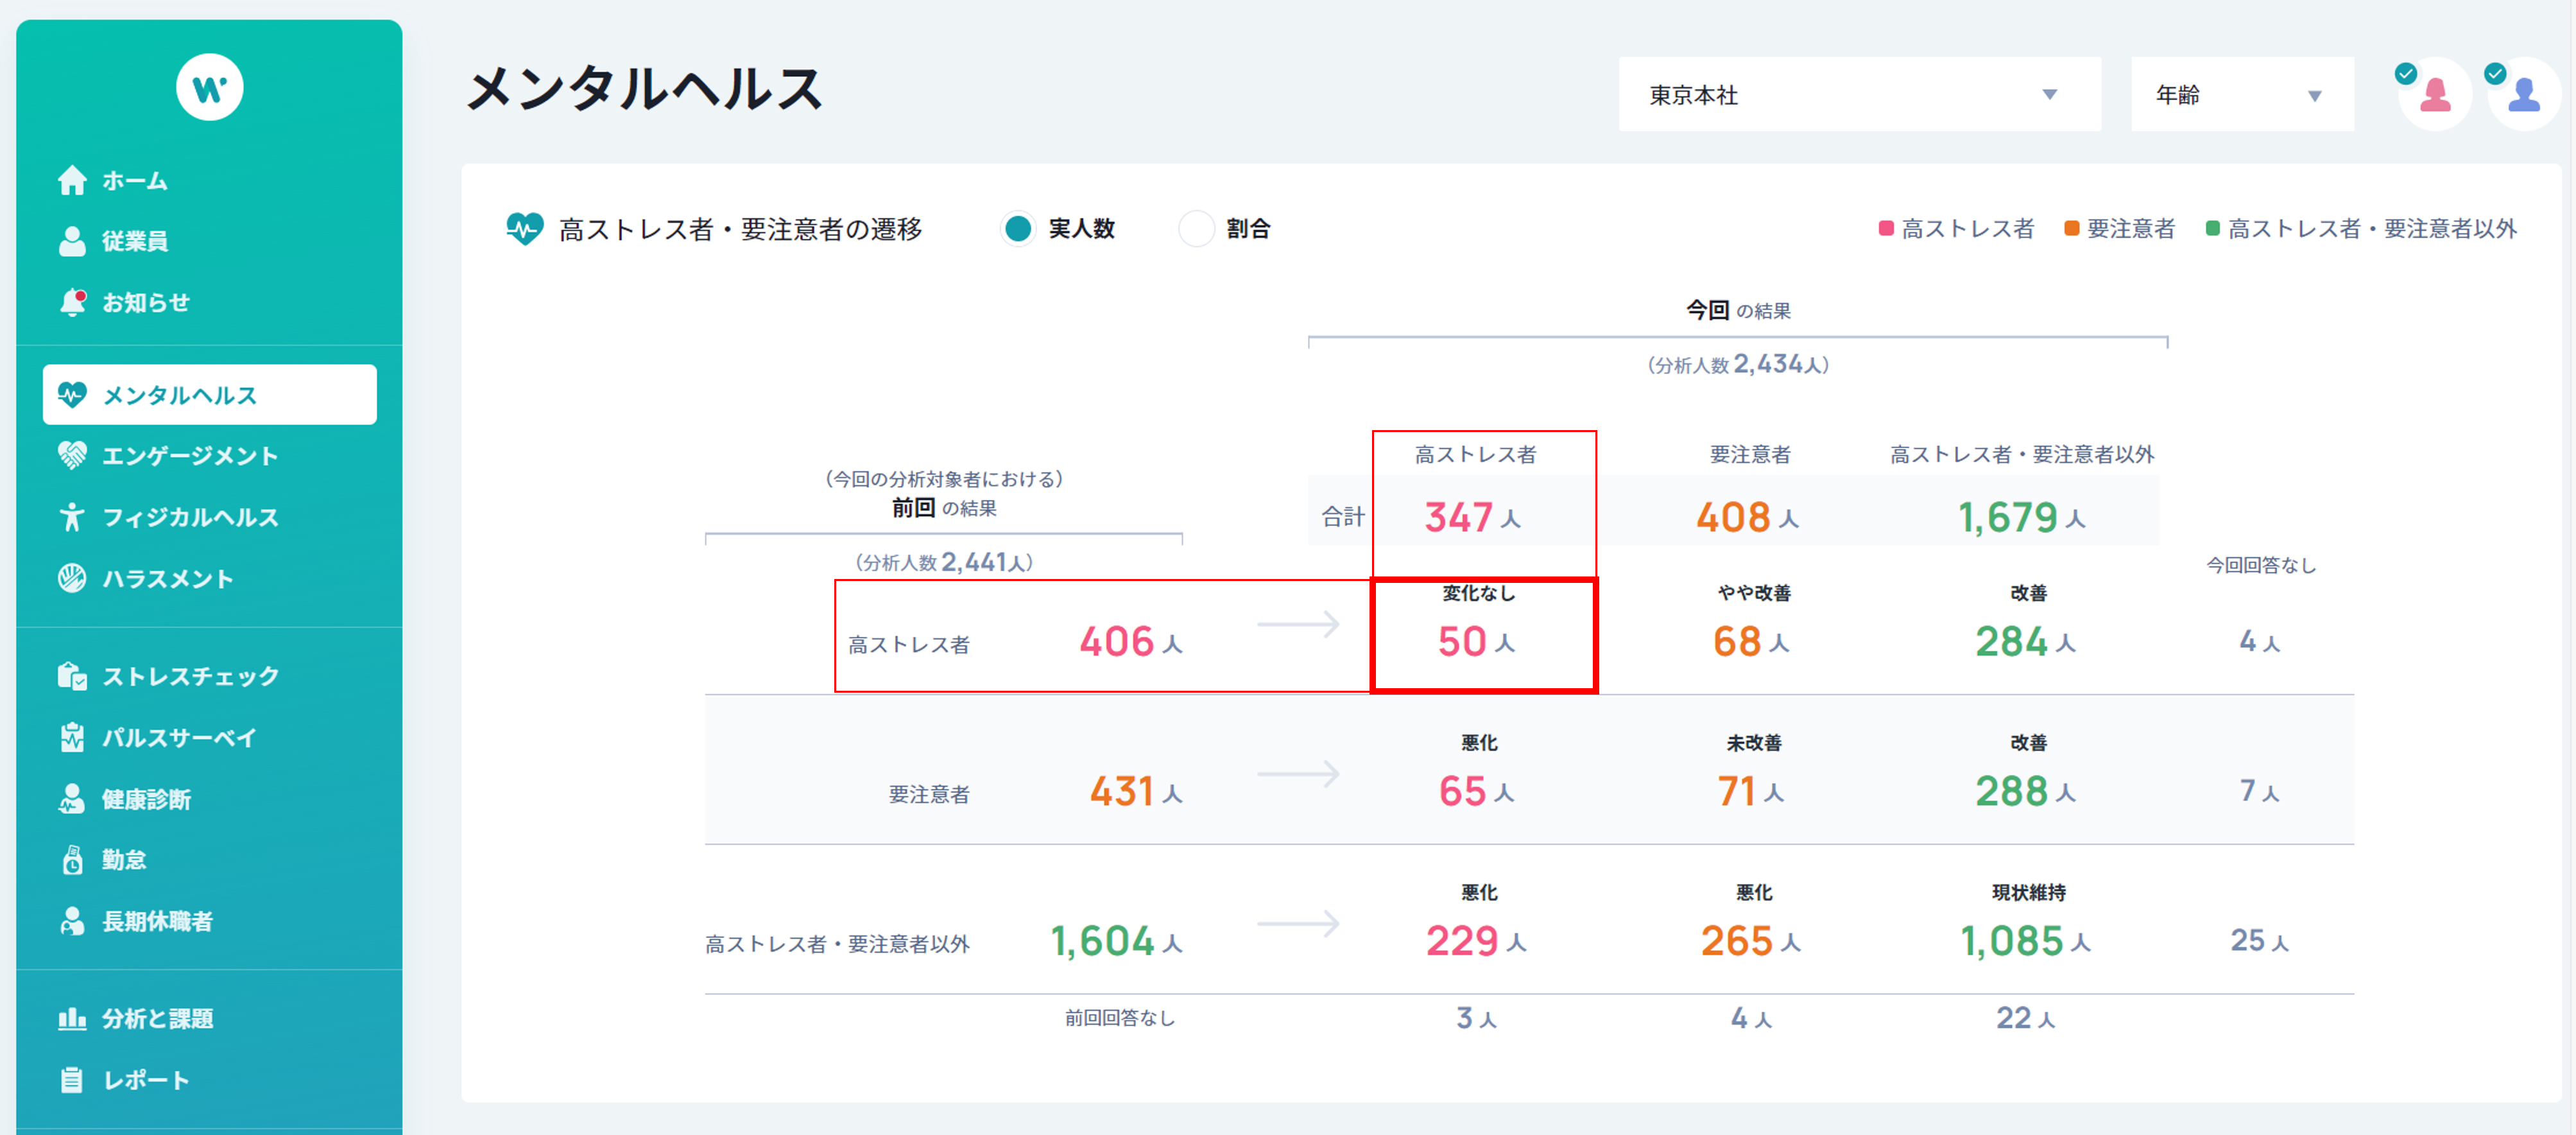Click the 前回回答なし 22人 value
This screenshot has width=2576, height=1135.
(x=2026, y=1018)
